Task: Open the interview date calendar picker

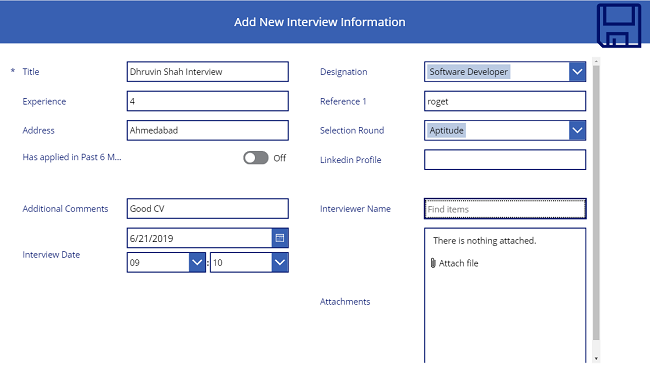Action: pyautogui.click(x=280, y=238)
